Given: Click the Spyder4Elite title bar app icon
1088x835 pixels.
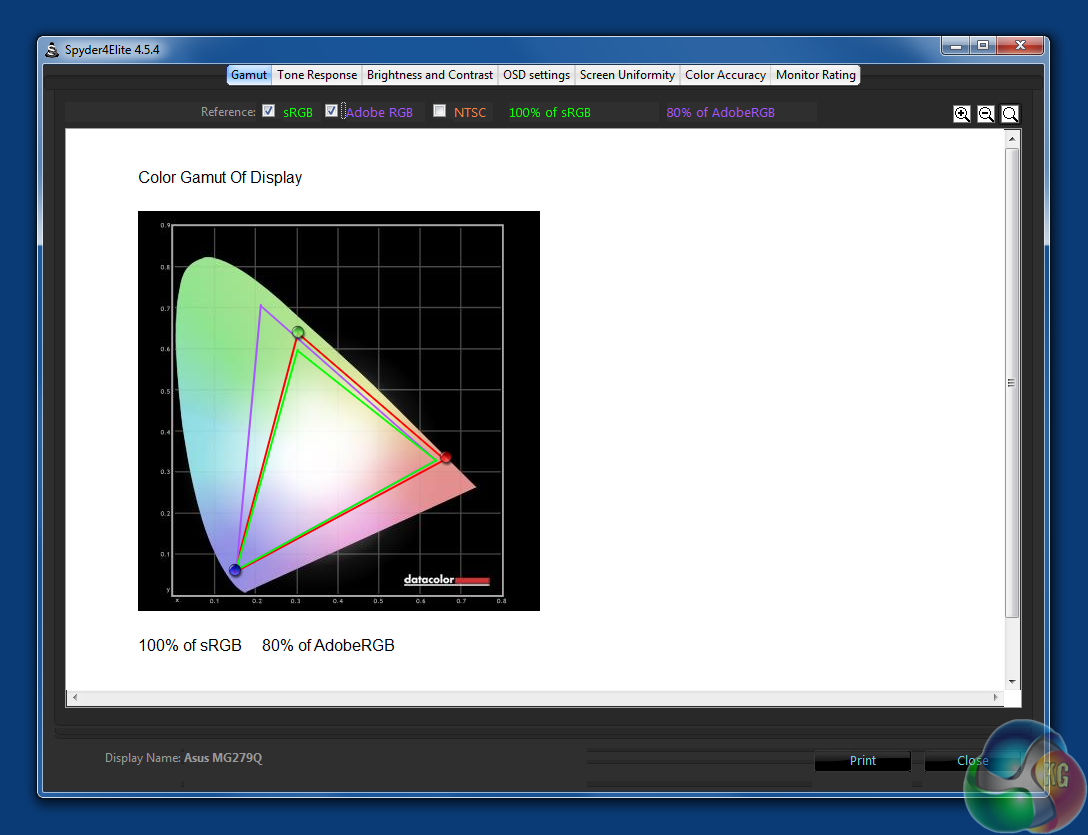Looking at the screenshot, I should 52,49.
